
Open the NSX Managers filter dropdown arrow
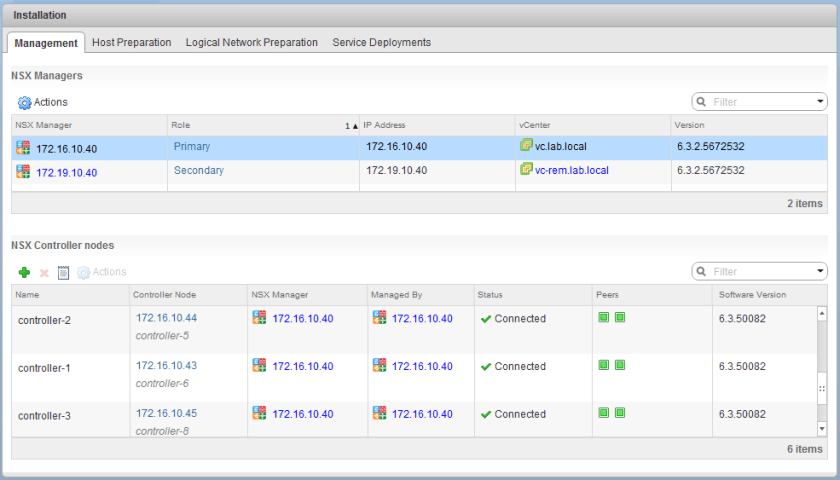pyautogui.click(x=820, y=102)
